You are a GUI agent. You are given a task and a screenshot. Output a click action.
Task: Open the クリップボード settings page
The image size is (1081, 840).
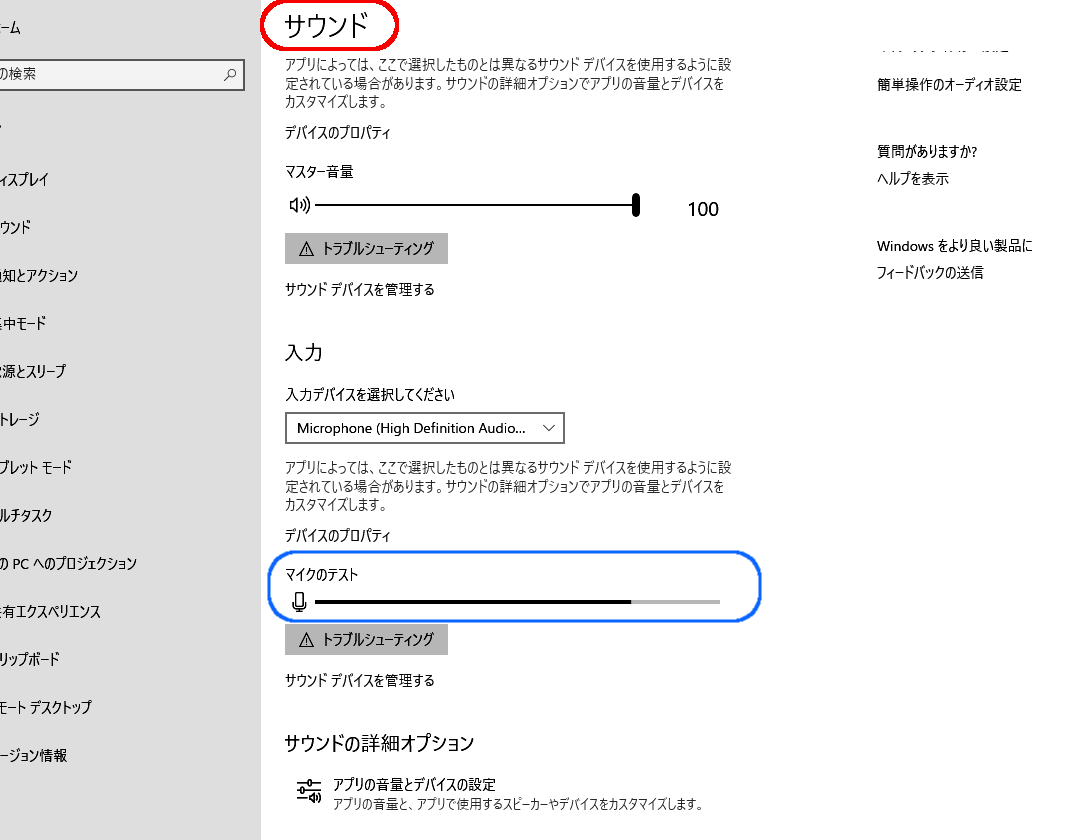click(28, 659)
